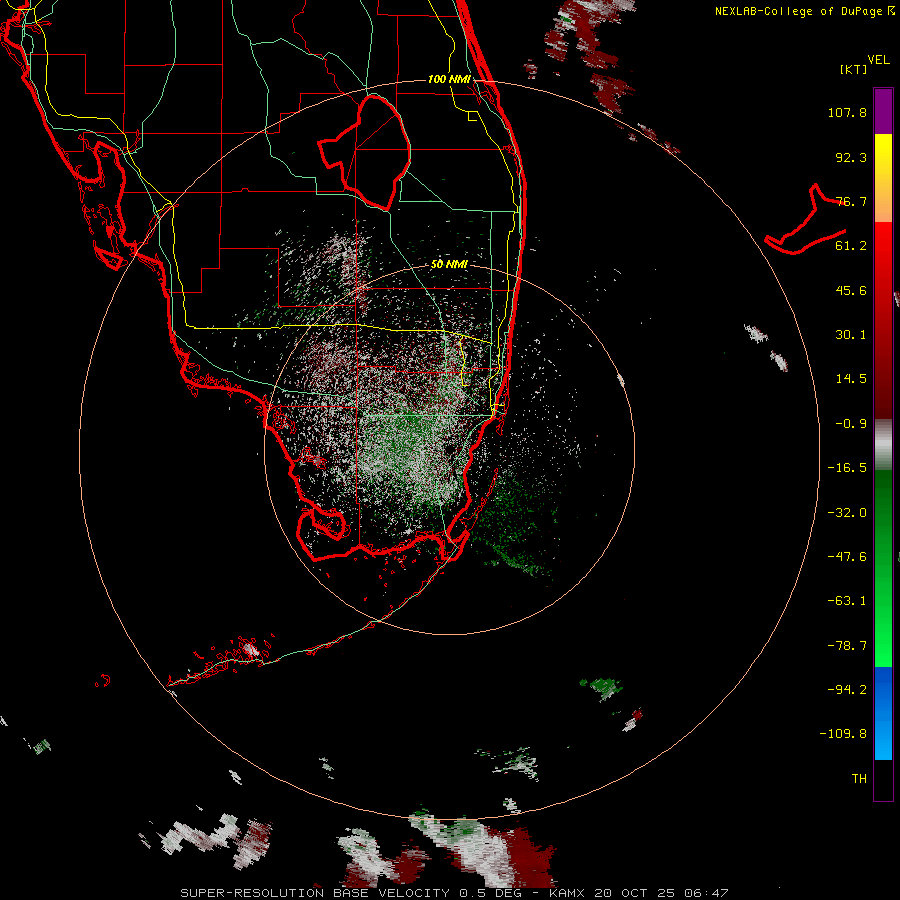Click the 92.3 velocity scale value
Screen dimensions: 900x900
851,157
